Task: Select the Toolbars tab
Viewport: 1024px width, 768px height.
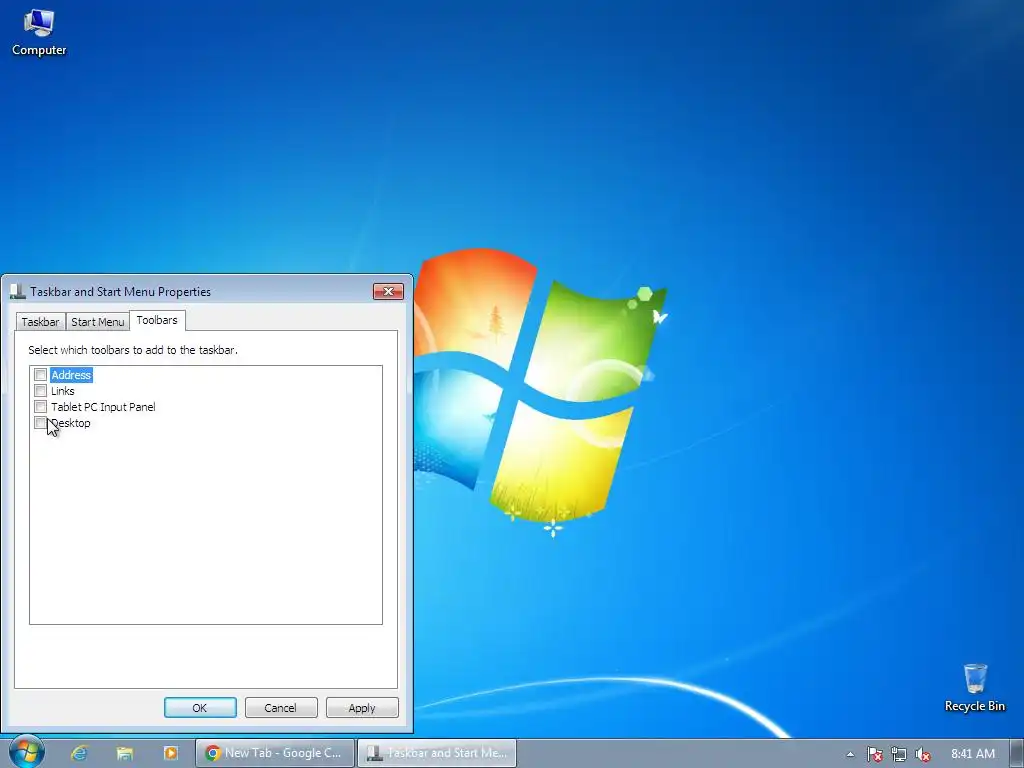Action: tap(157, 320)
